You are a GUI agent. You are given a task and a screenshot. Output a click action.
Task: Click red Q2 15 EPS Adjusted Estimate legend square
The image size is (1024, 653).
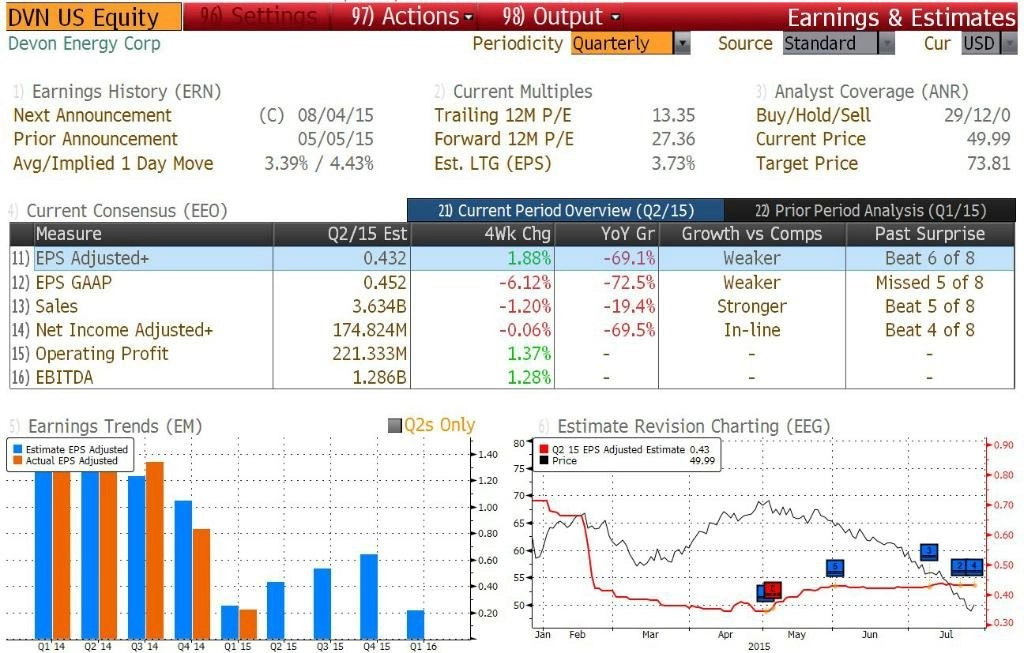pos(544,449)
